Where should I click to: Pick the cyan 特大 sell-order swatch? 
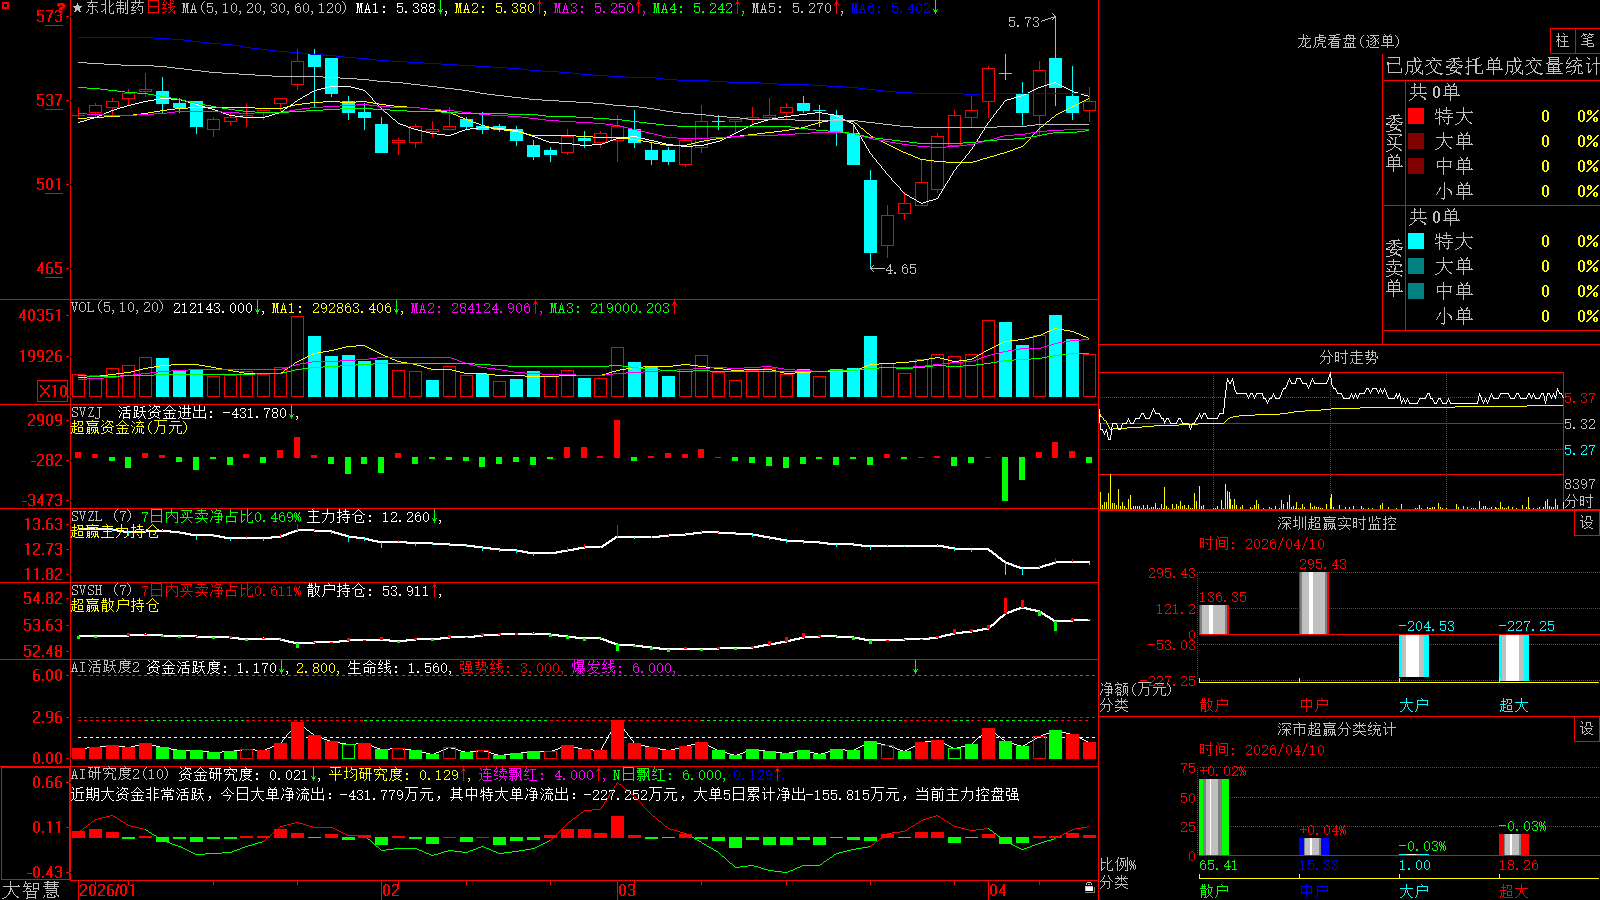tap(1416, 241)
